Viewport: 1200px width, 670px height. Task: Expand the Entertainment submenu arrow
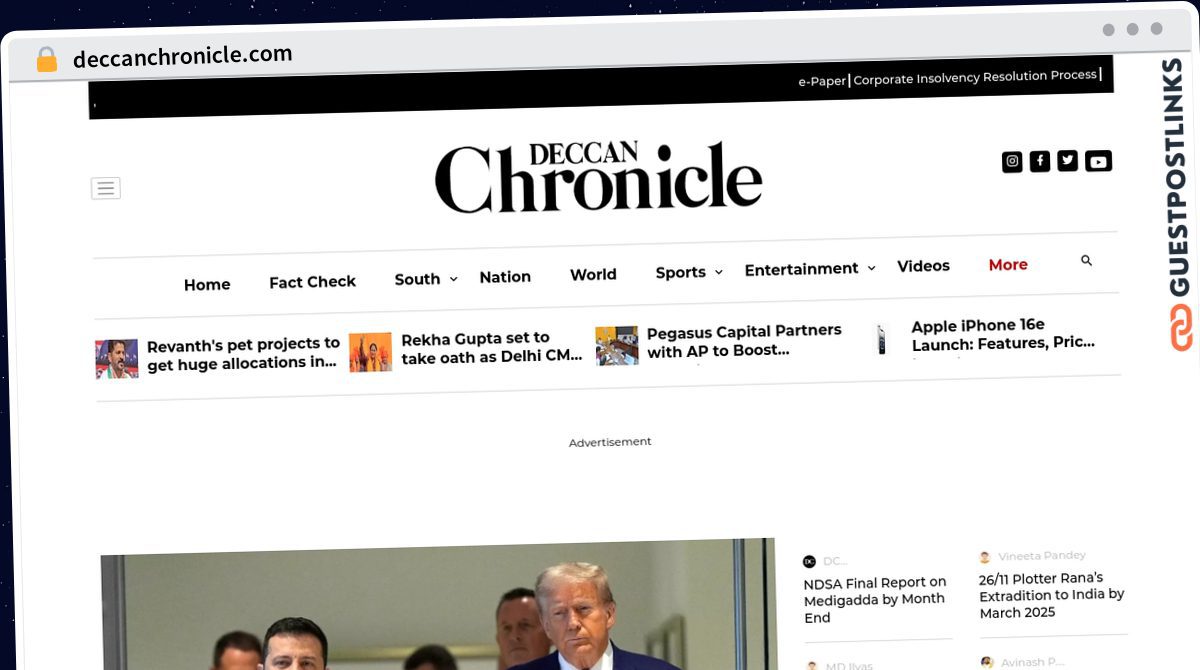(871, 268)
